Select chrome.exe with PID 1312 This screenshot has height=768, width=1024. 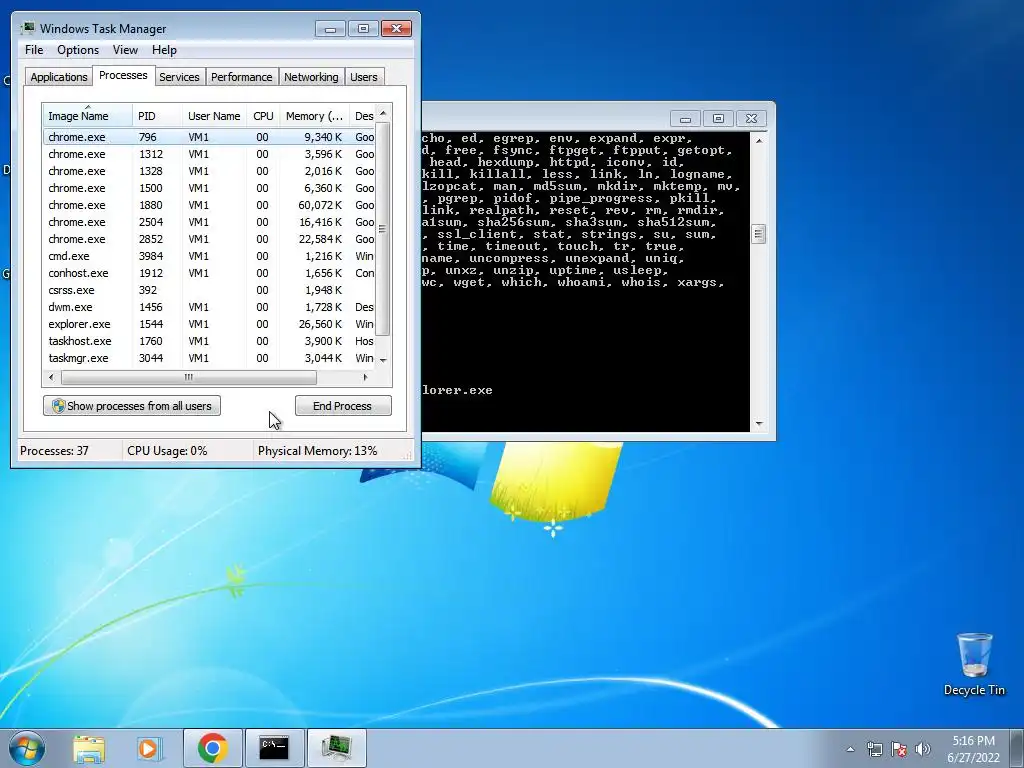(x=210, y=154)
